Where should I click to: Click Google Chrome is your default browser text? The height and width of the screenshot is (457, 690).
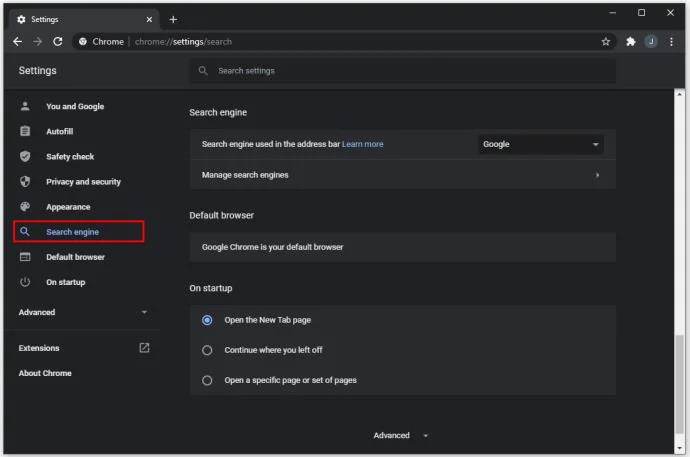(272, 247)
